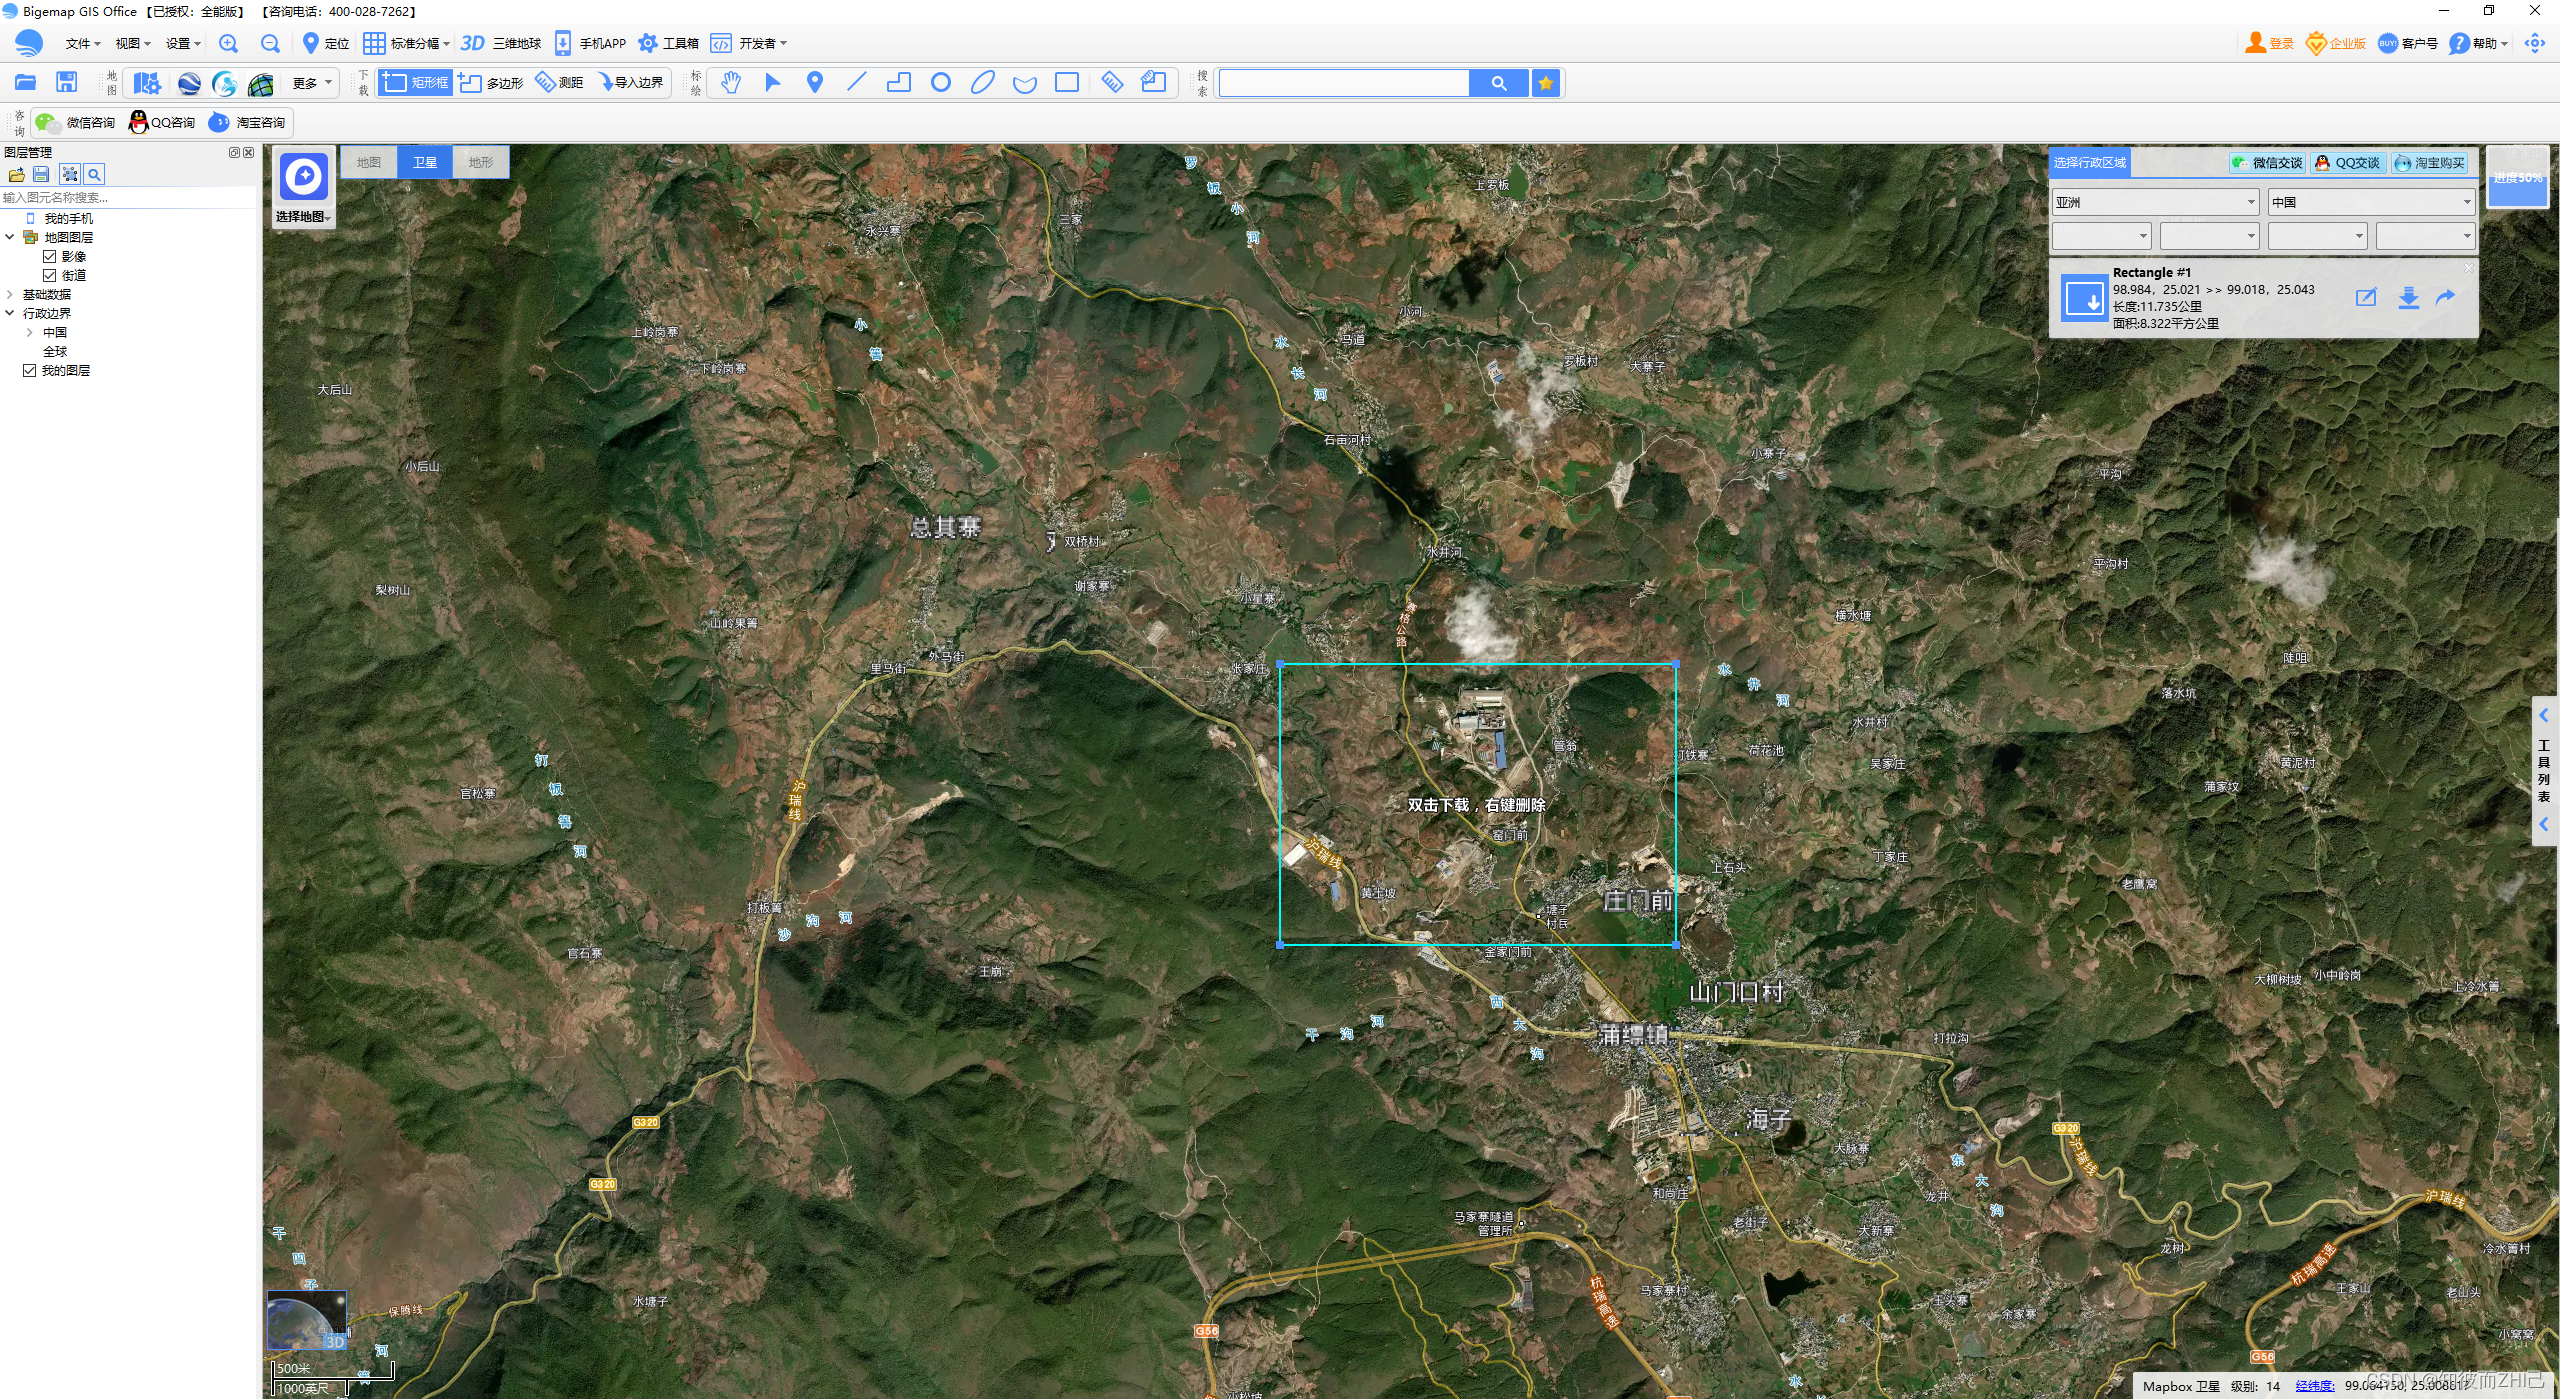Toggle the 街道 layer checkbox

pos(49,276)
